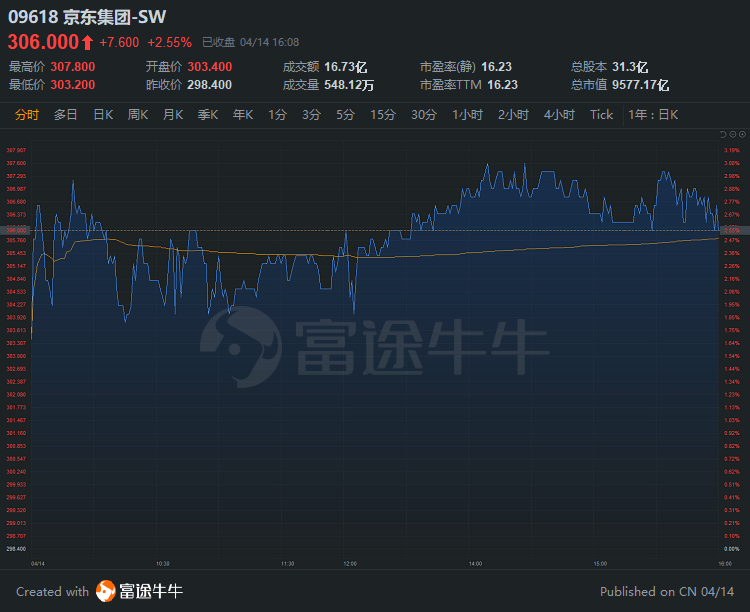Switch to the 多日 multi-day tab
The height and width of the screenshot is (612, 750).
pyautogui.click(x=66, y=115)
